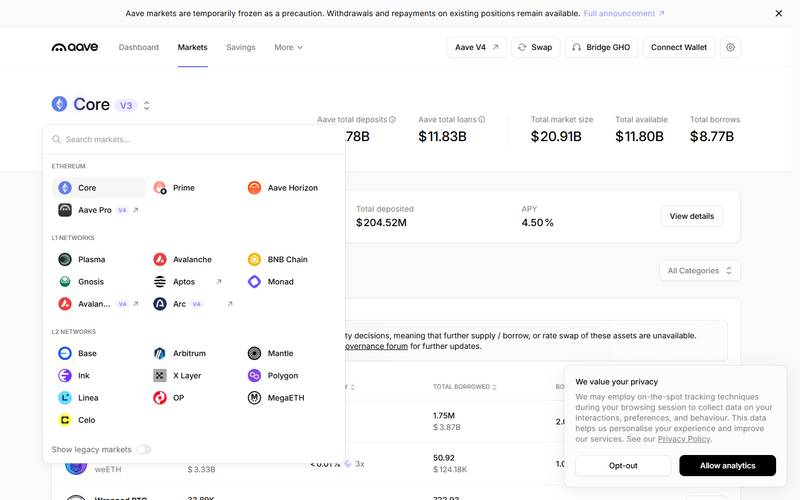Open the Aave V4 external link button
800x500 pixels.
tap(477, 47)
